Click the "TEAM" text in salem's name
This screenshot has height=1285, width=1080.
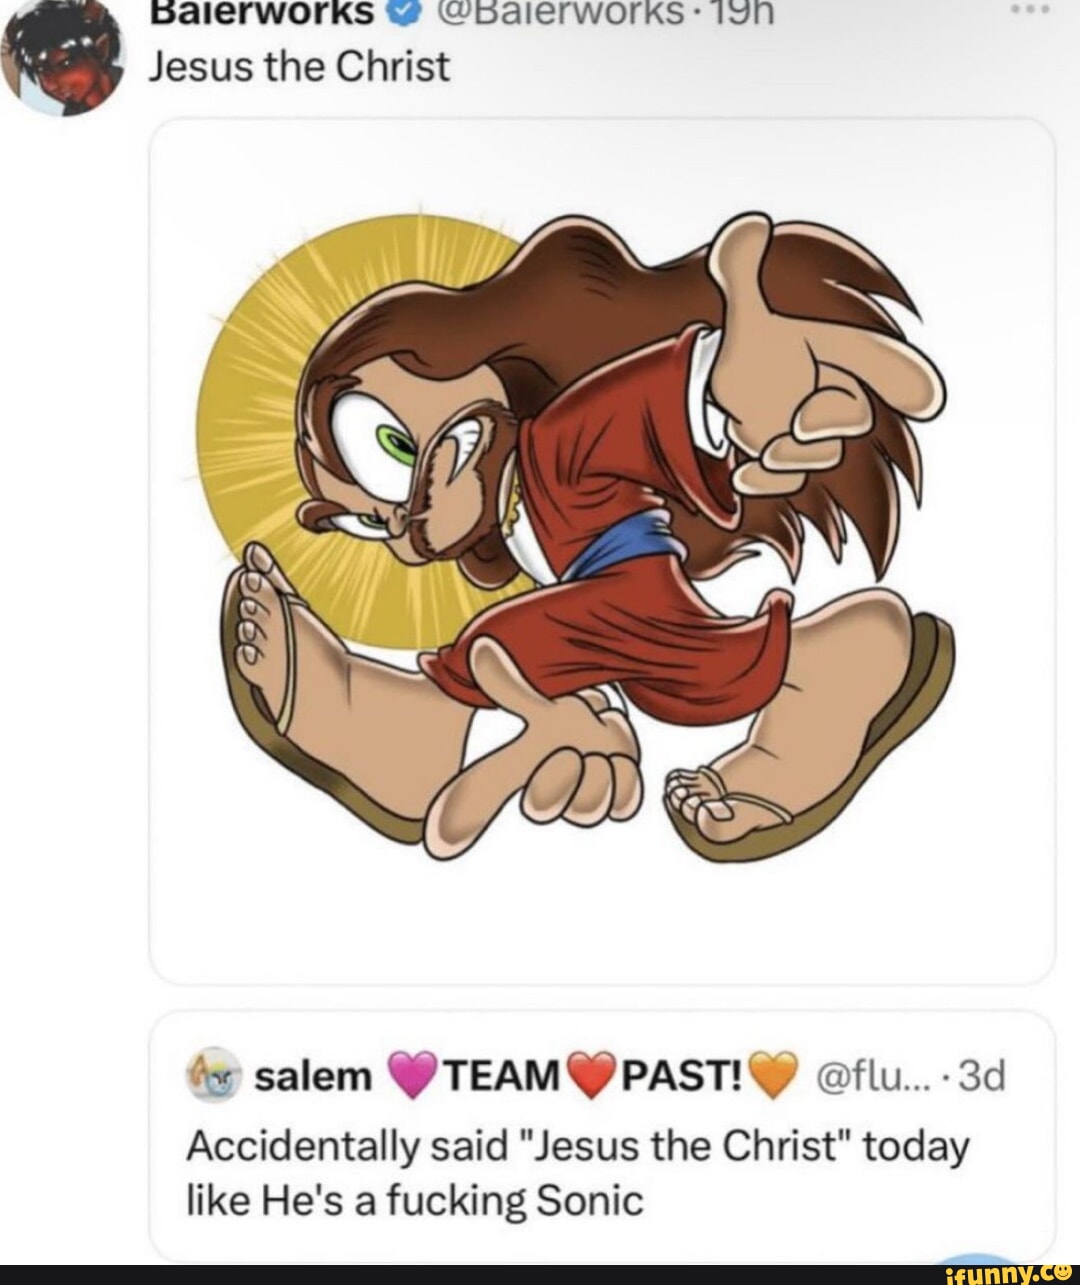click(x=498, y=1076)
